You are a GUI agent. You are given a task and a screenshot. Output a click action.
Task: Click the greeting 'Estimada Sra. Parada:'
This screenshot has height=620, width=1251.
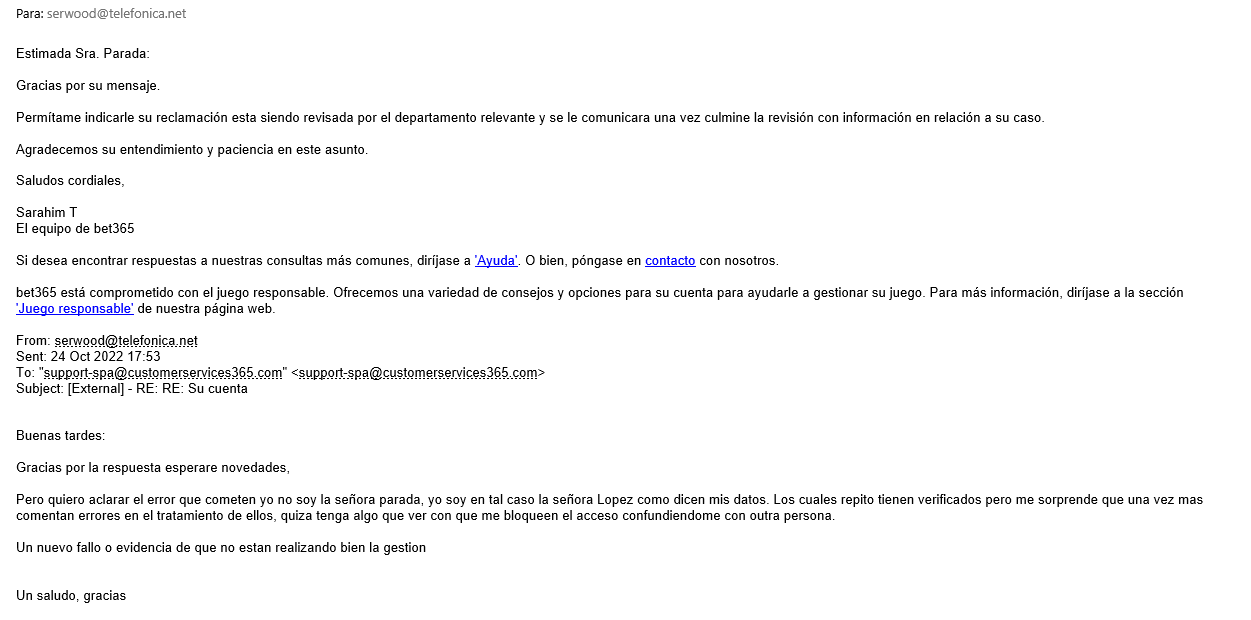[x=82, y=53]
